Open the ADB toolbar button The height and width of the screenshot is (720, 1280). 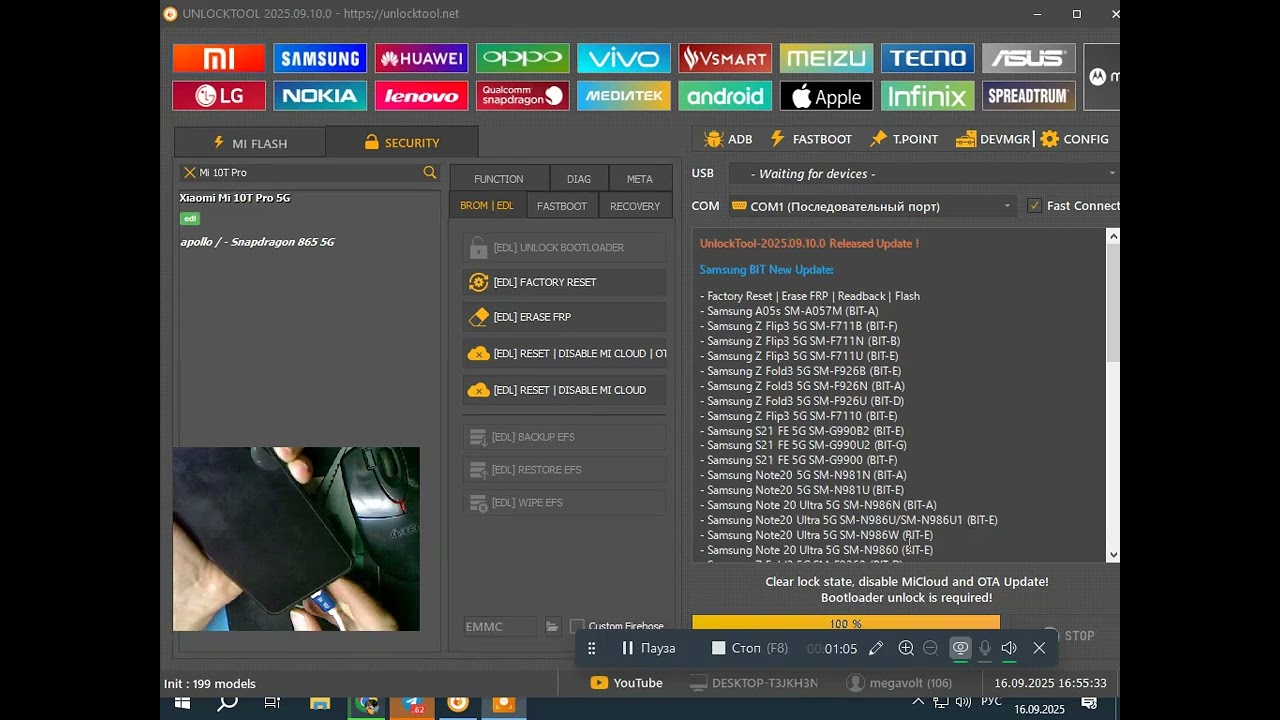pos(728,139)
